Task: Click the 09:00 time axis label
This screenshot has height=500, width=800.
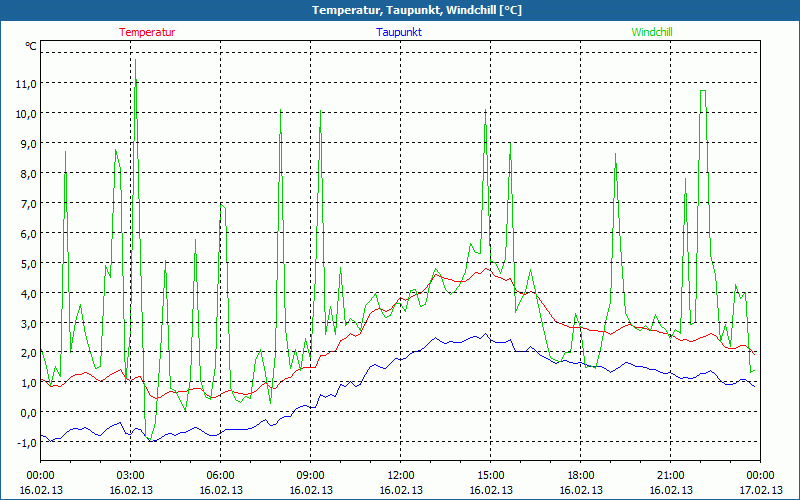Action: click(x=311, y=476)
